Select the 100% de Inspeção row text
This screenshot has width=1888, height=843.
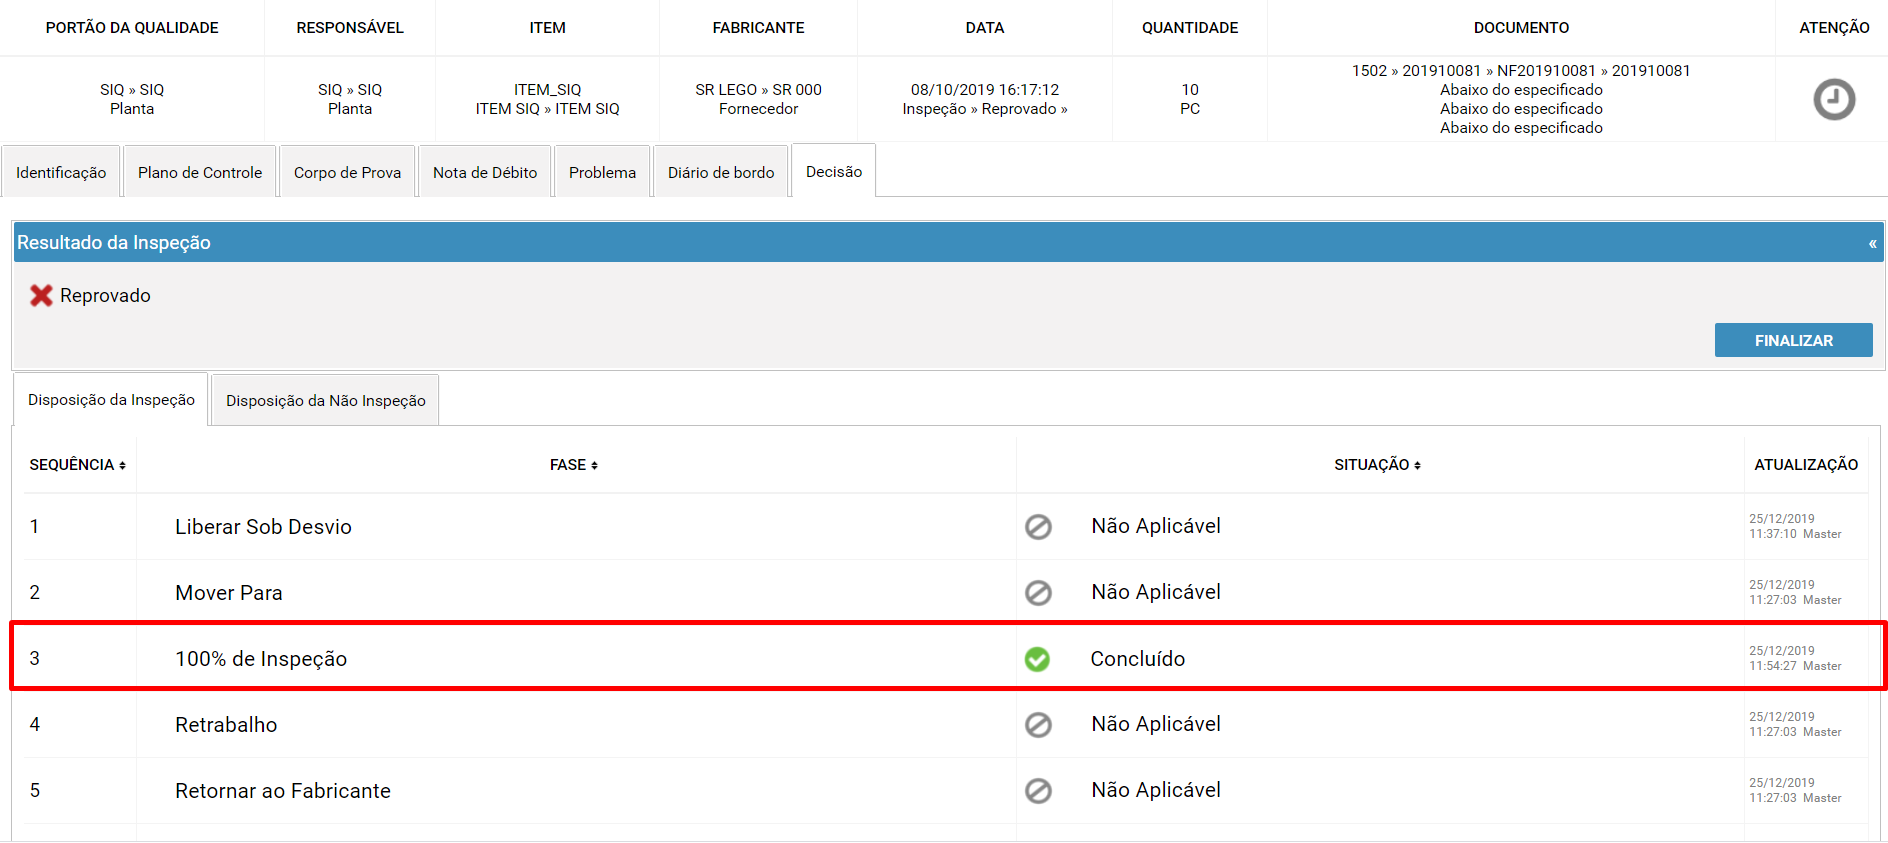[261, 659]
